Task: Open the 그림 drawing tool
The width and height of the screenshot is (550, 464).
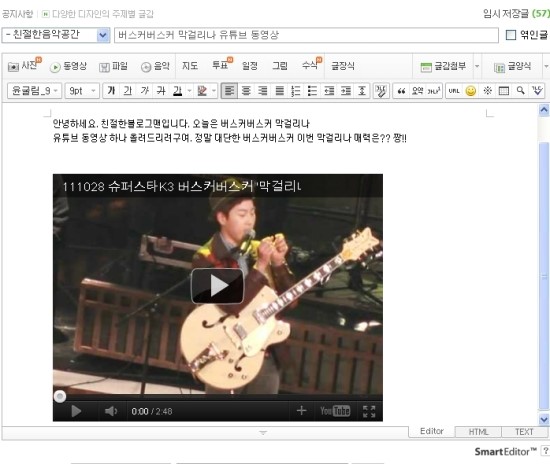Action: click(280, 66)
